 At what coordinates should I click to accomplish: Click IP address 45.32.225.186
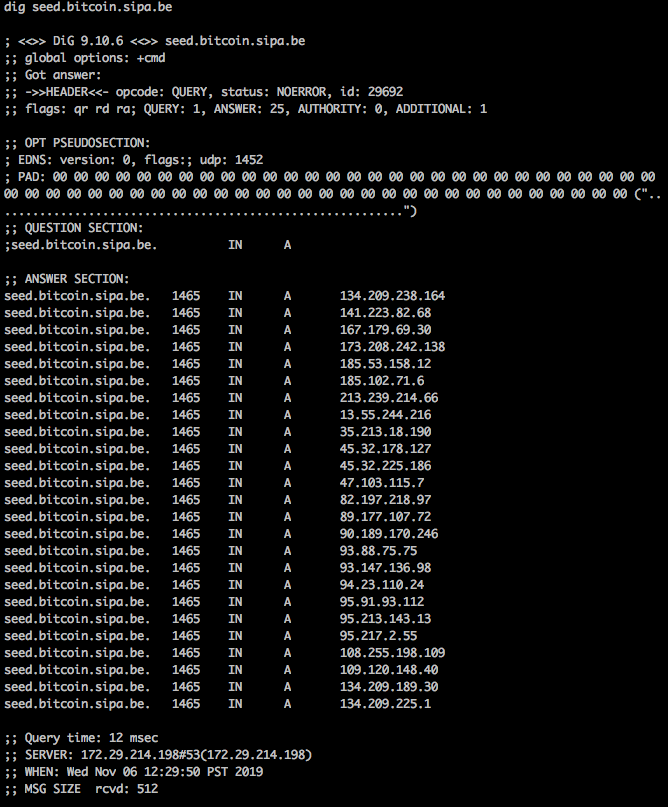tap(385, 466)
